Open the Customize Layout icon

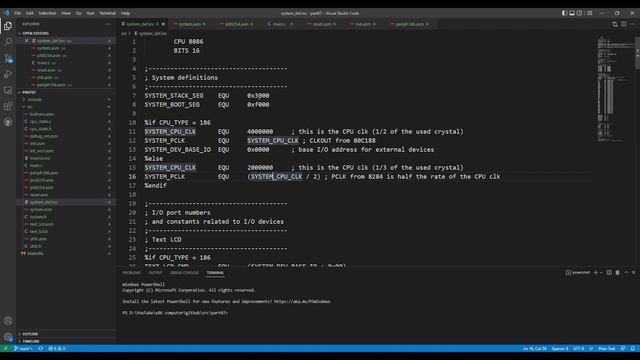[589, 13]
